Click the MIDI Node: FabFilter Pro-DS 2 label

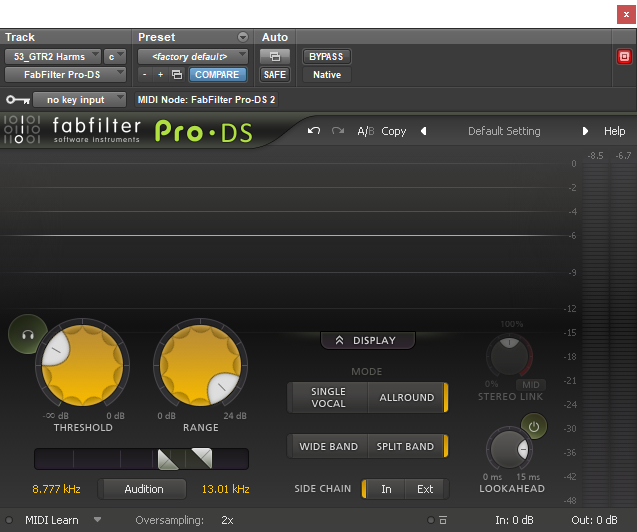(206, 99)
